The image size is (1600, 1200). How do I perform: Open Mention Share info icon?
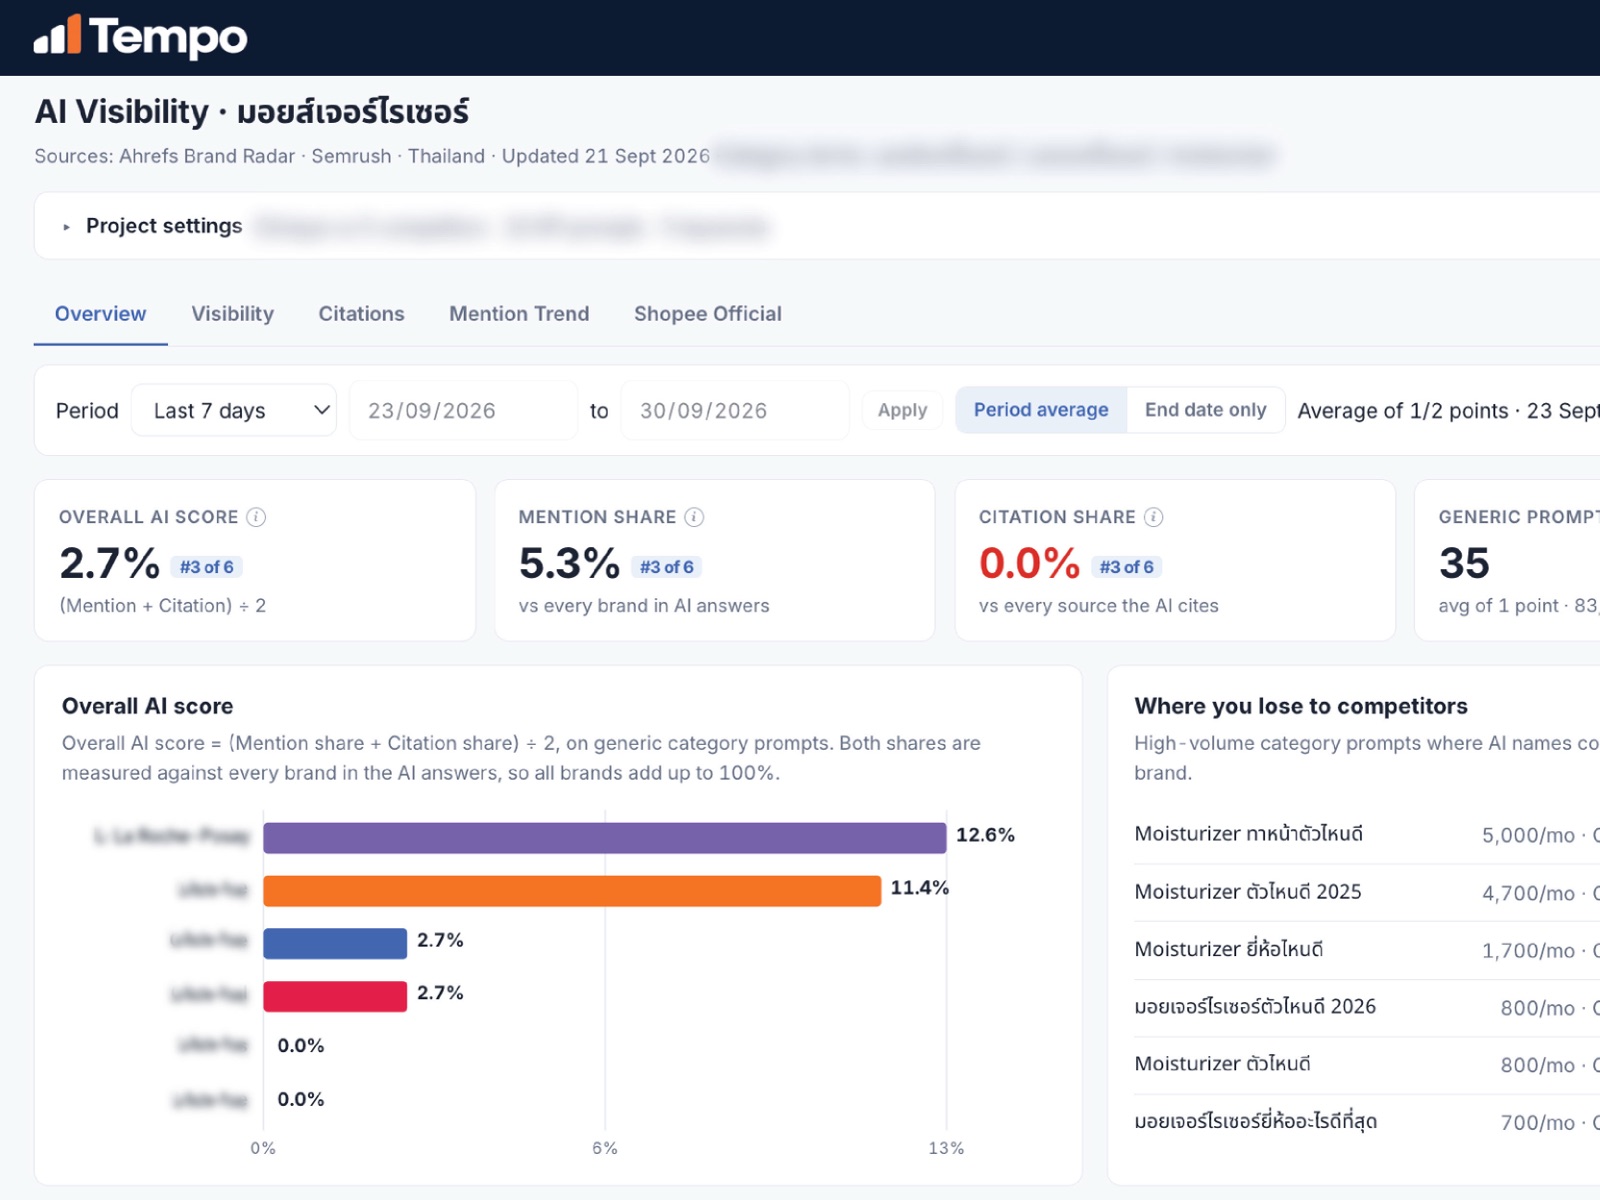tap(694, 517)
